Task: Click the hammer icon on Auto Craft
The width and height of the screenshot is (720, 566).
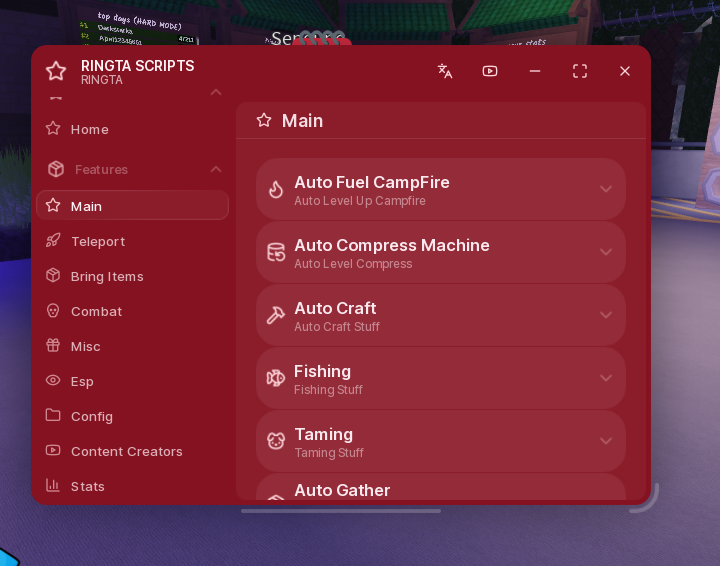Action: [276, 315]
